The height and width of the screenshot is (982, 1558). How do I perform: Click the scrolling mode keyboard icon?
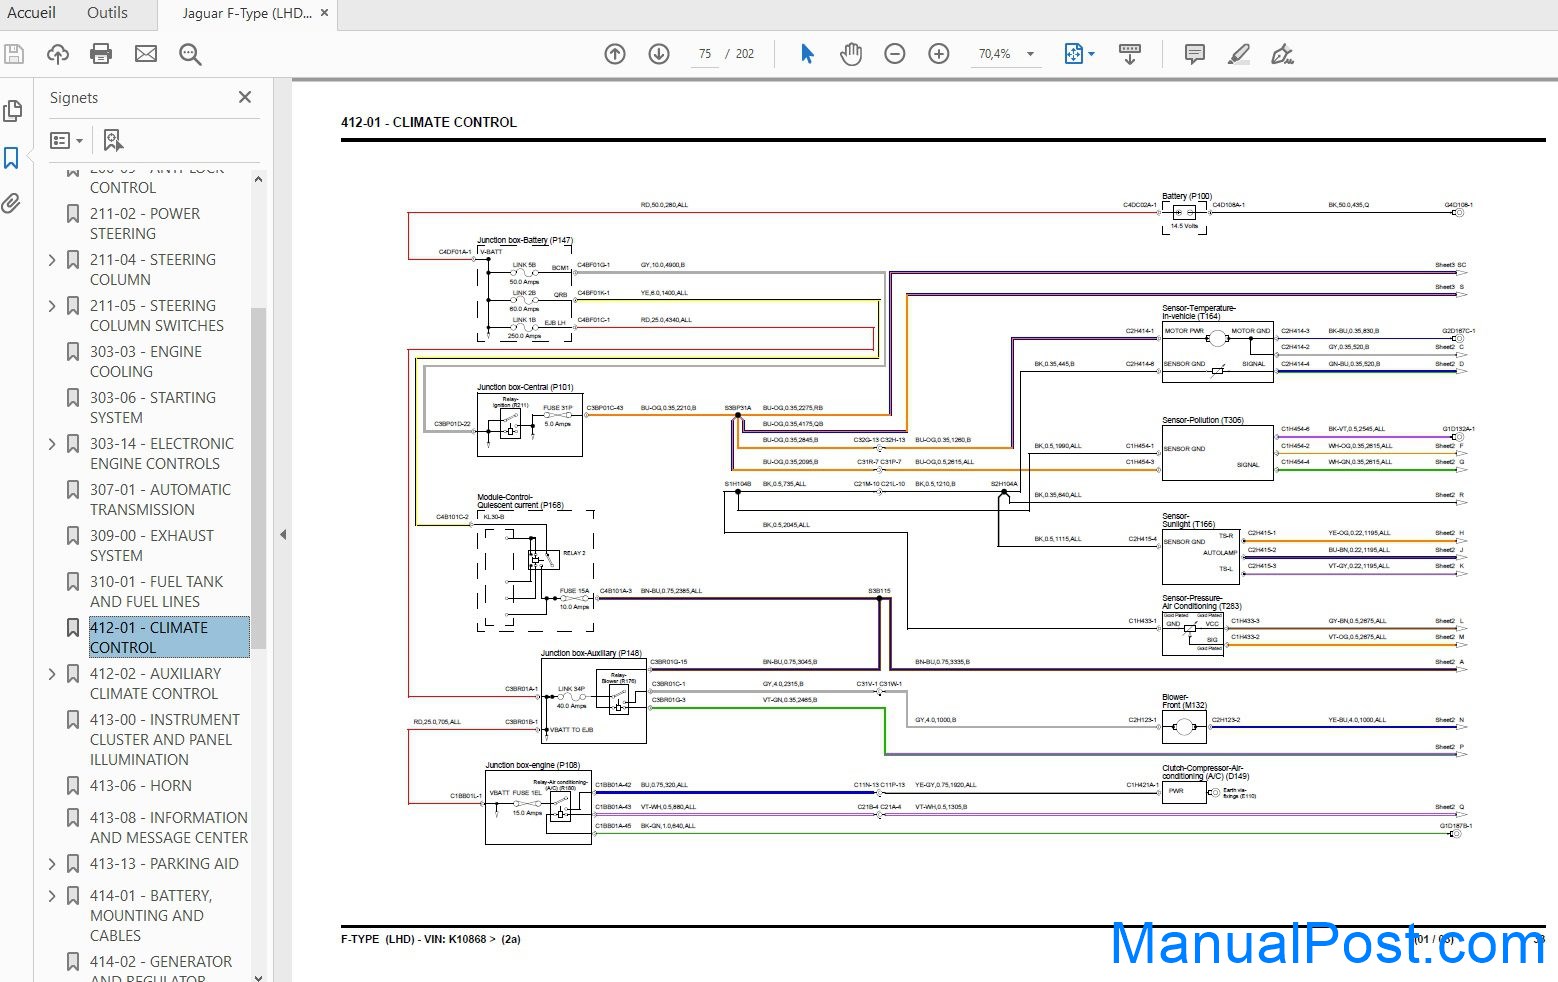point(1130,54)
